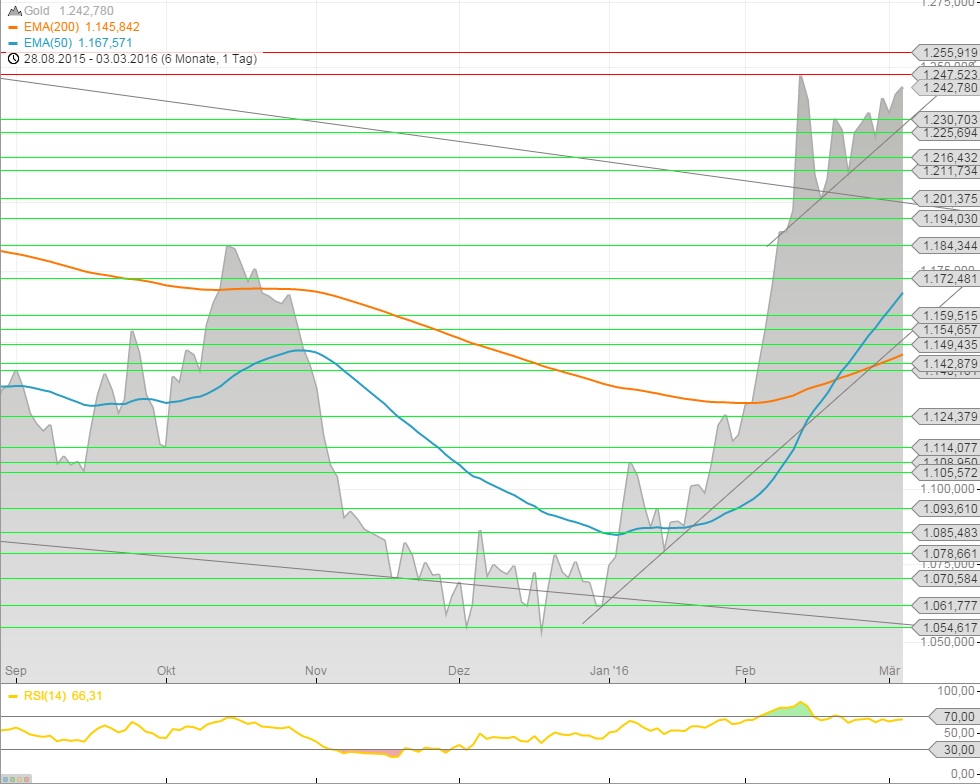The image size is (980, 784).
Task: Select the 1.124,379 green level tag
Action: click(x=945, y=417)
